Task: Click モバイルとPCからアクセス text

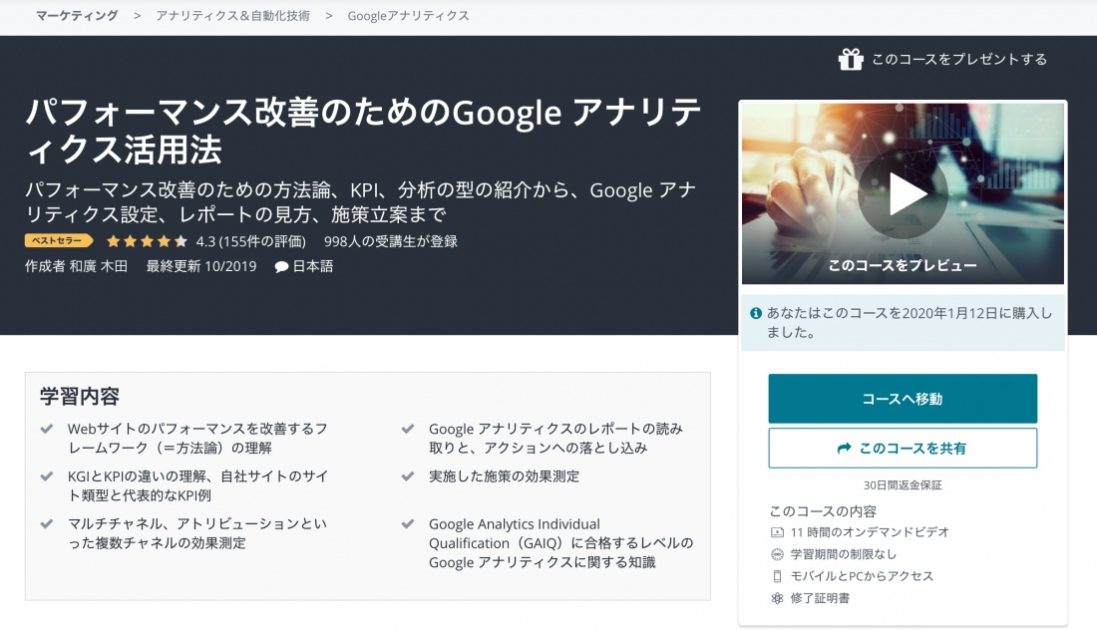Action: coord(862,576)
